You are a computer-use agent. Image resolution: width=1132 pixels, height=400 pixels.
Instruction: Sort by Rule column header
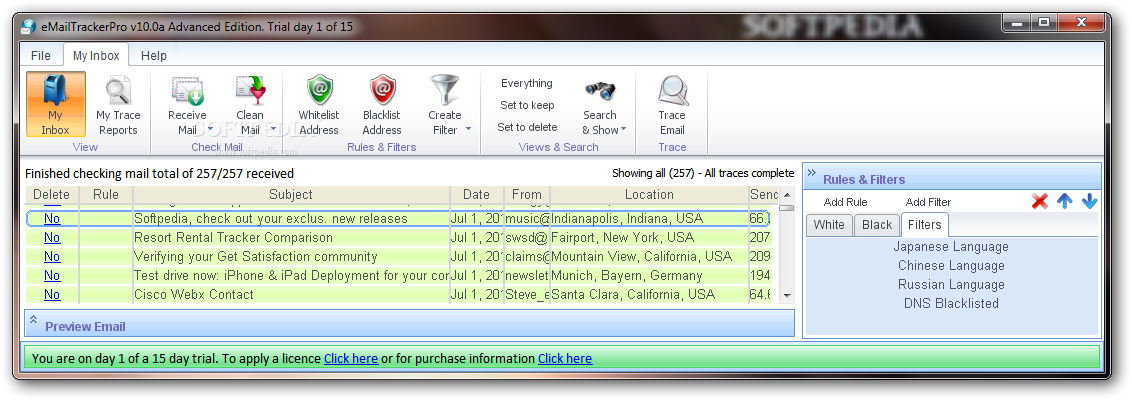[105, 194]
